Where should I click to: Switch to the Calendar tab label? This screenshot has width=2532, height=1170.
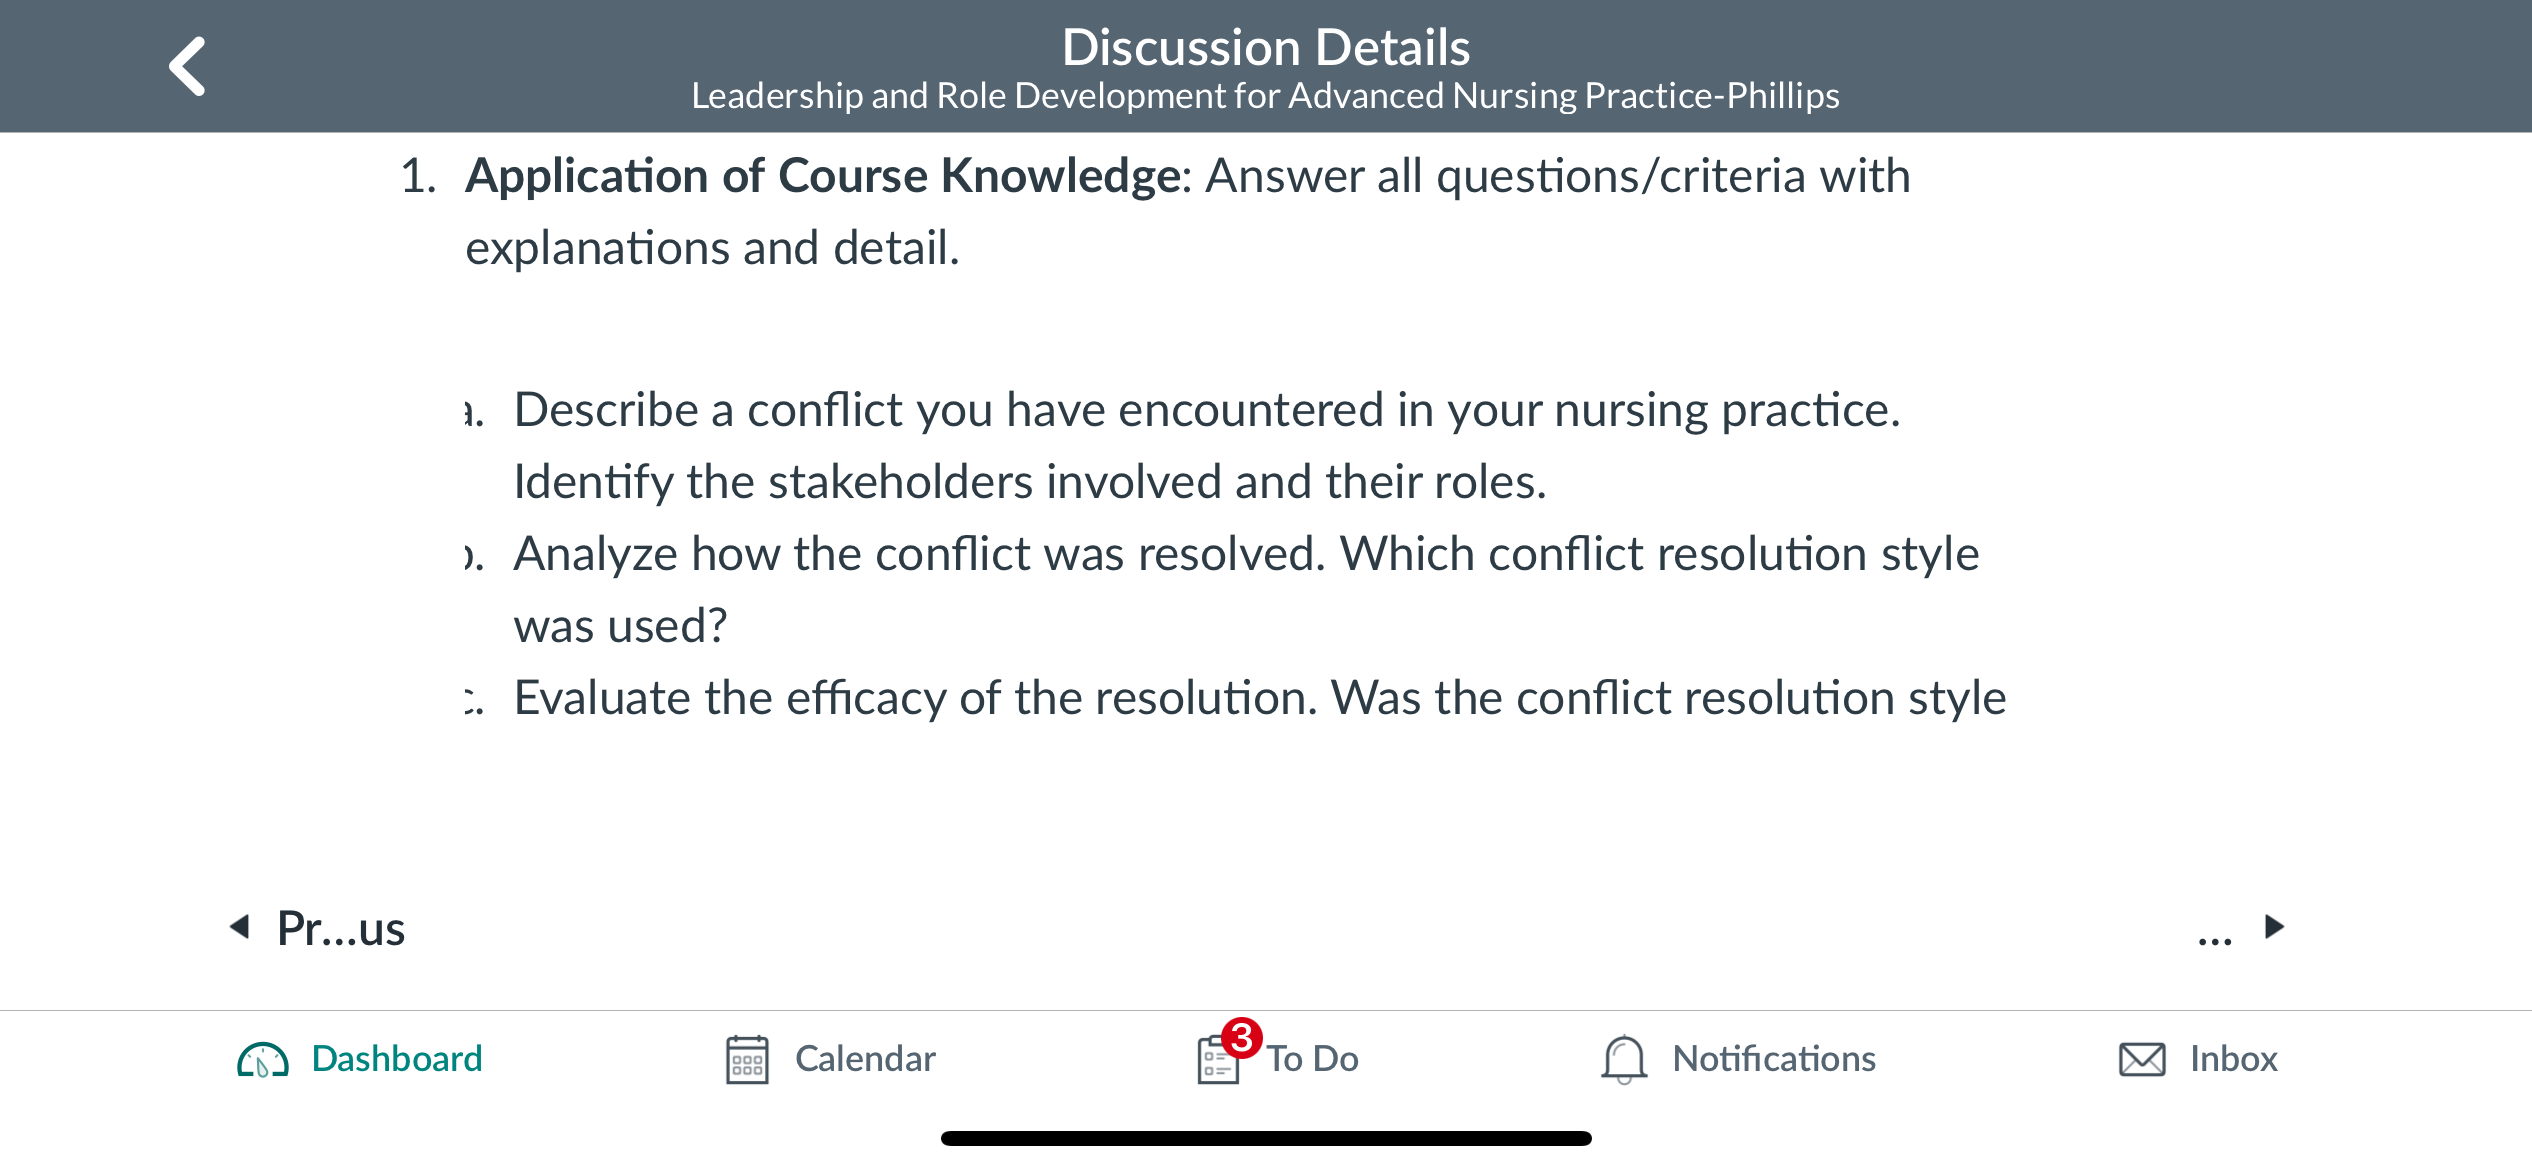(865, 1059)
